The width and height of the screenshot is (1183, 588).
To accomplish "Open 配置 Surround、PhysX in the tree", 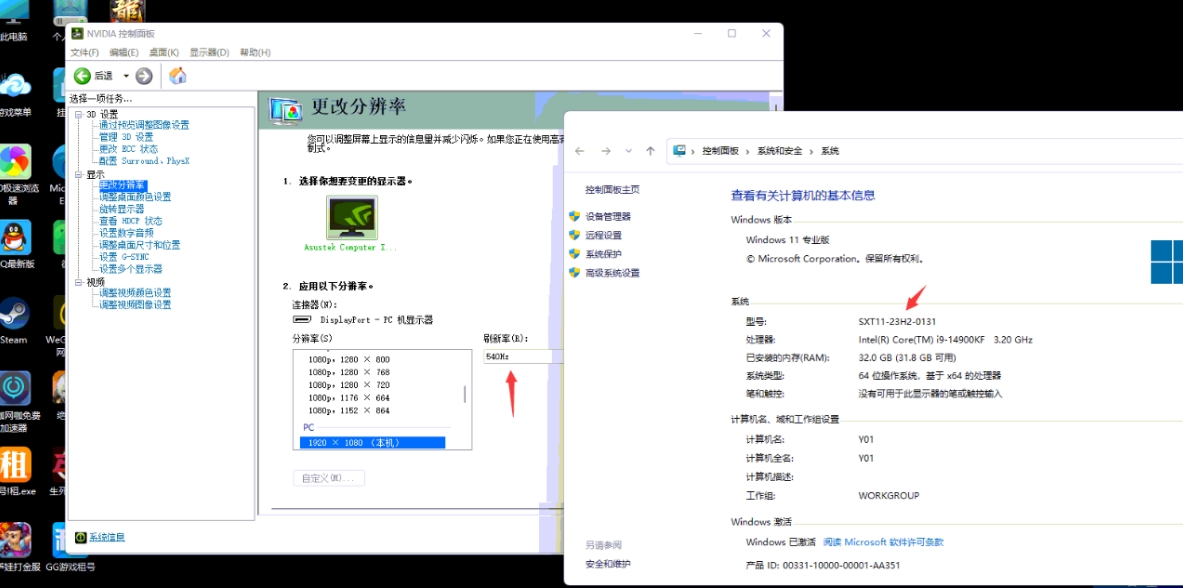I will (144, 161).
